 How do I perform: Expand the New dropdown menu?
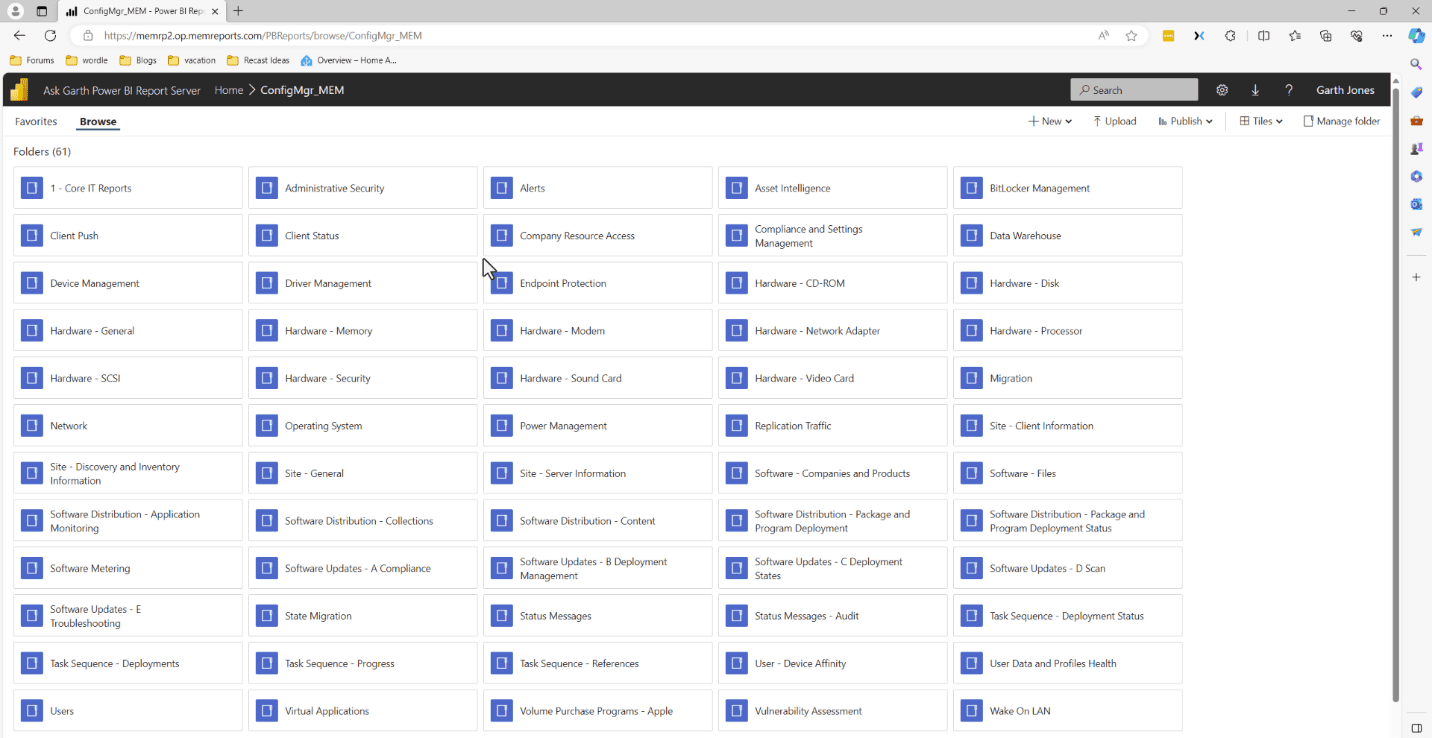(1050, 121)
